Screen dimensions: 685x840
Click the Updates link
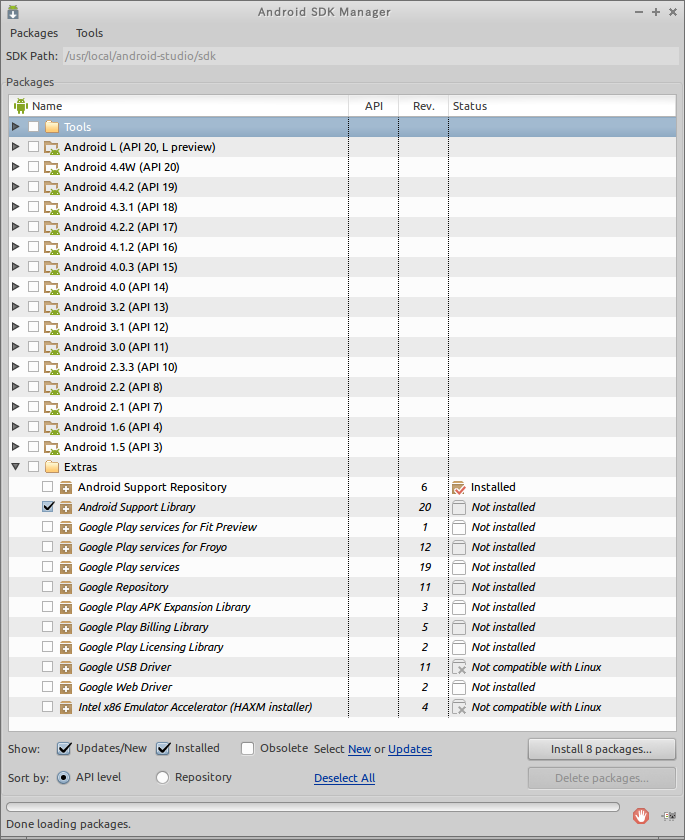point(410,749)
